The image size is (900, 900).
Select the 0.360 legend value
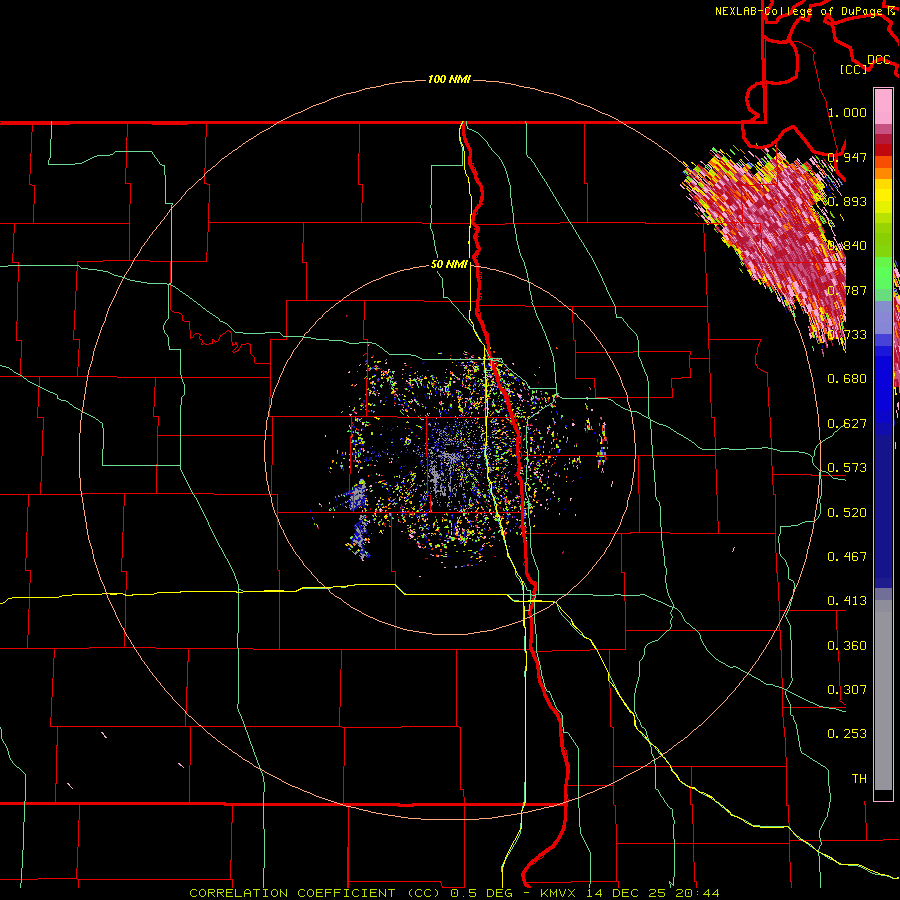click(847, 645)
